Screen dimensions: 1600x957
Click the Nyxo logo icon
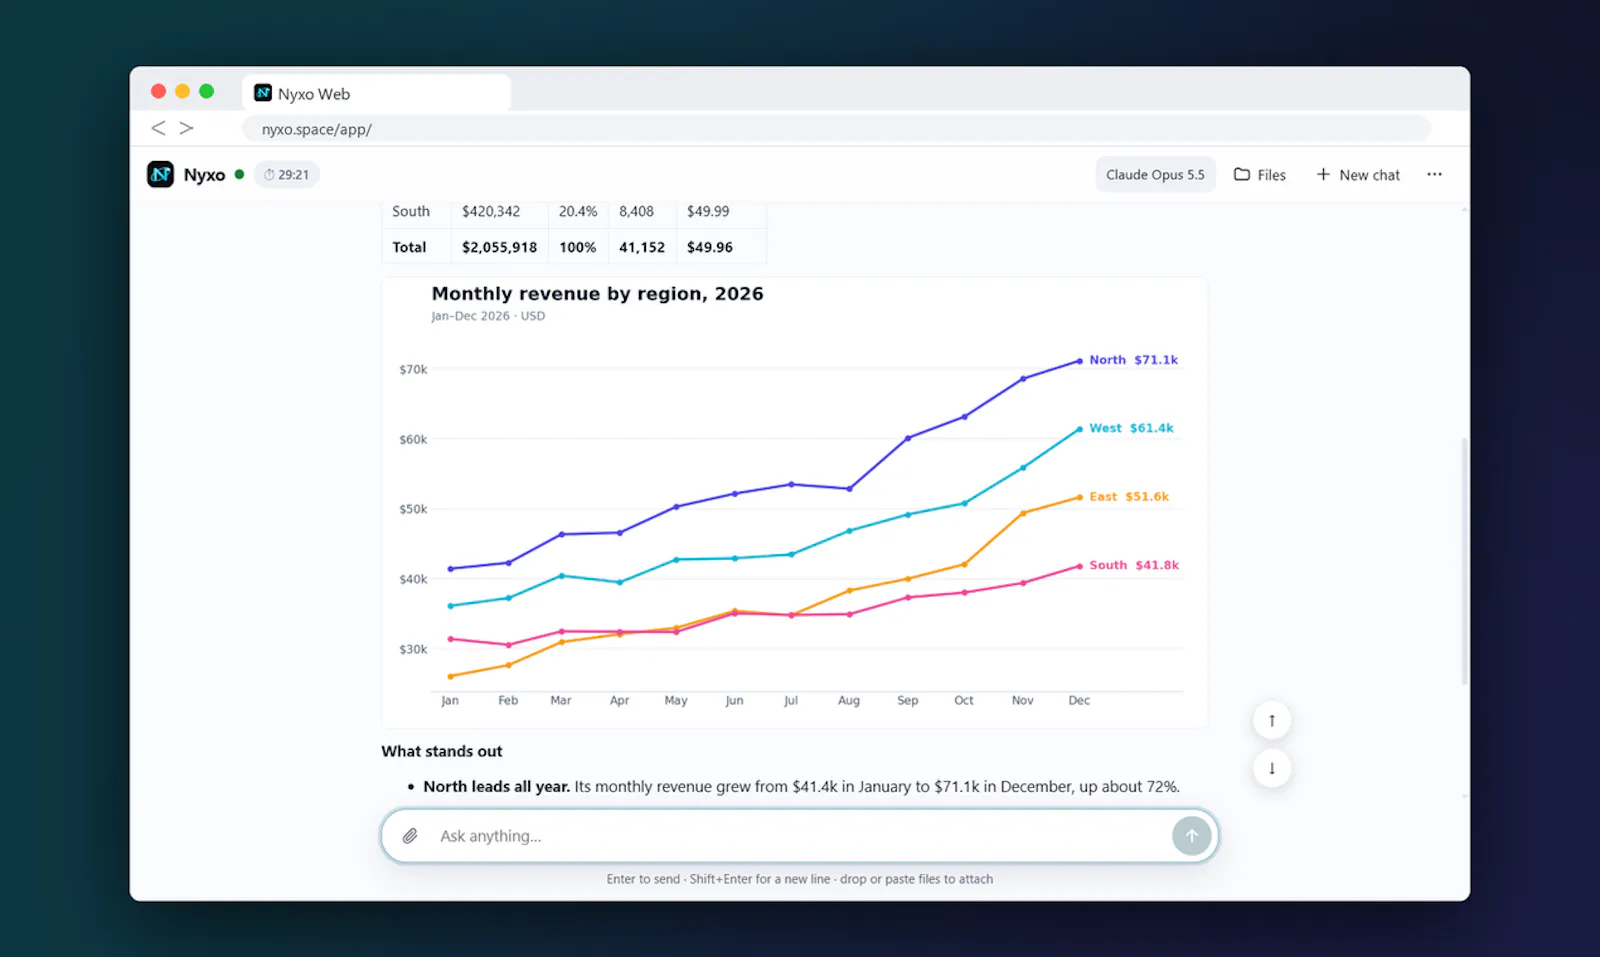tap(160, 174)
